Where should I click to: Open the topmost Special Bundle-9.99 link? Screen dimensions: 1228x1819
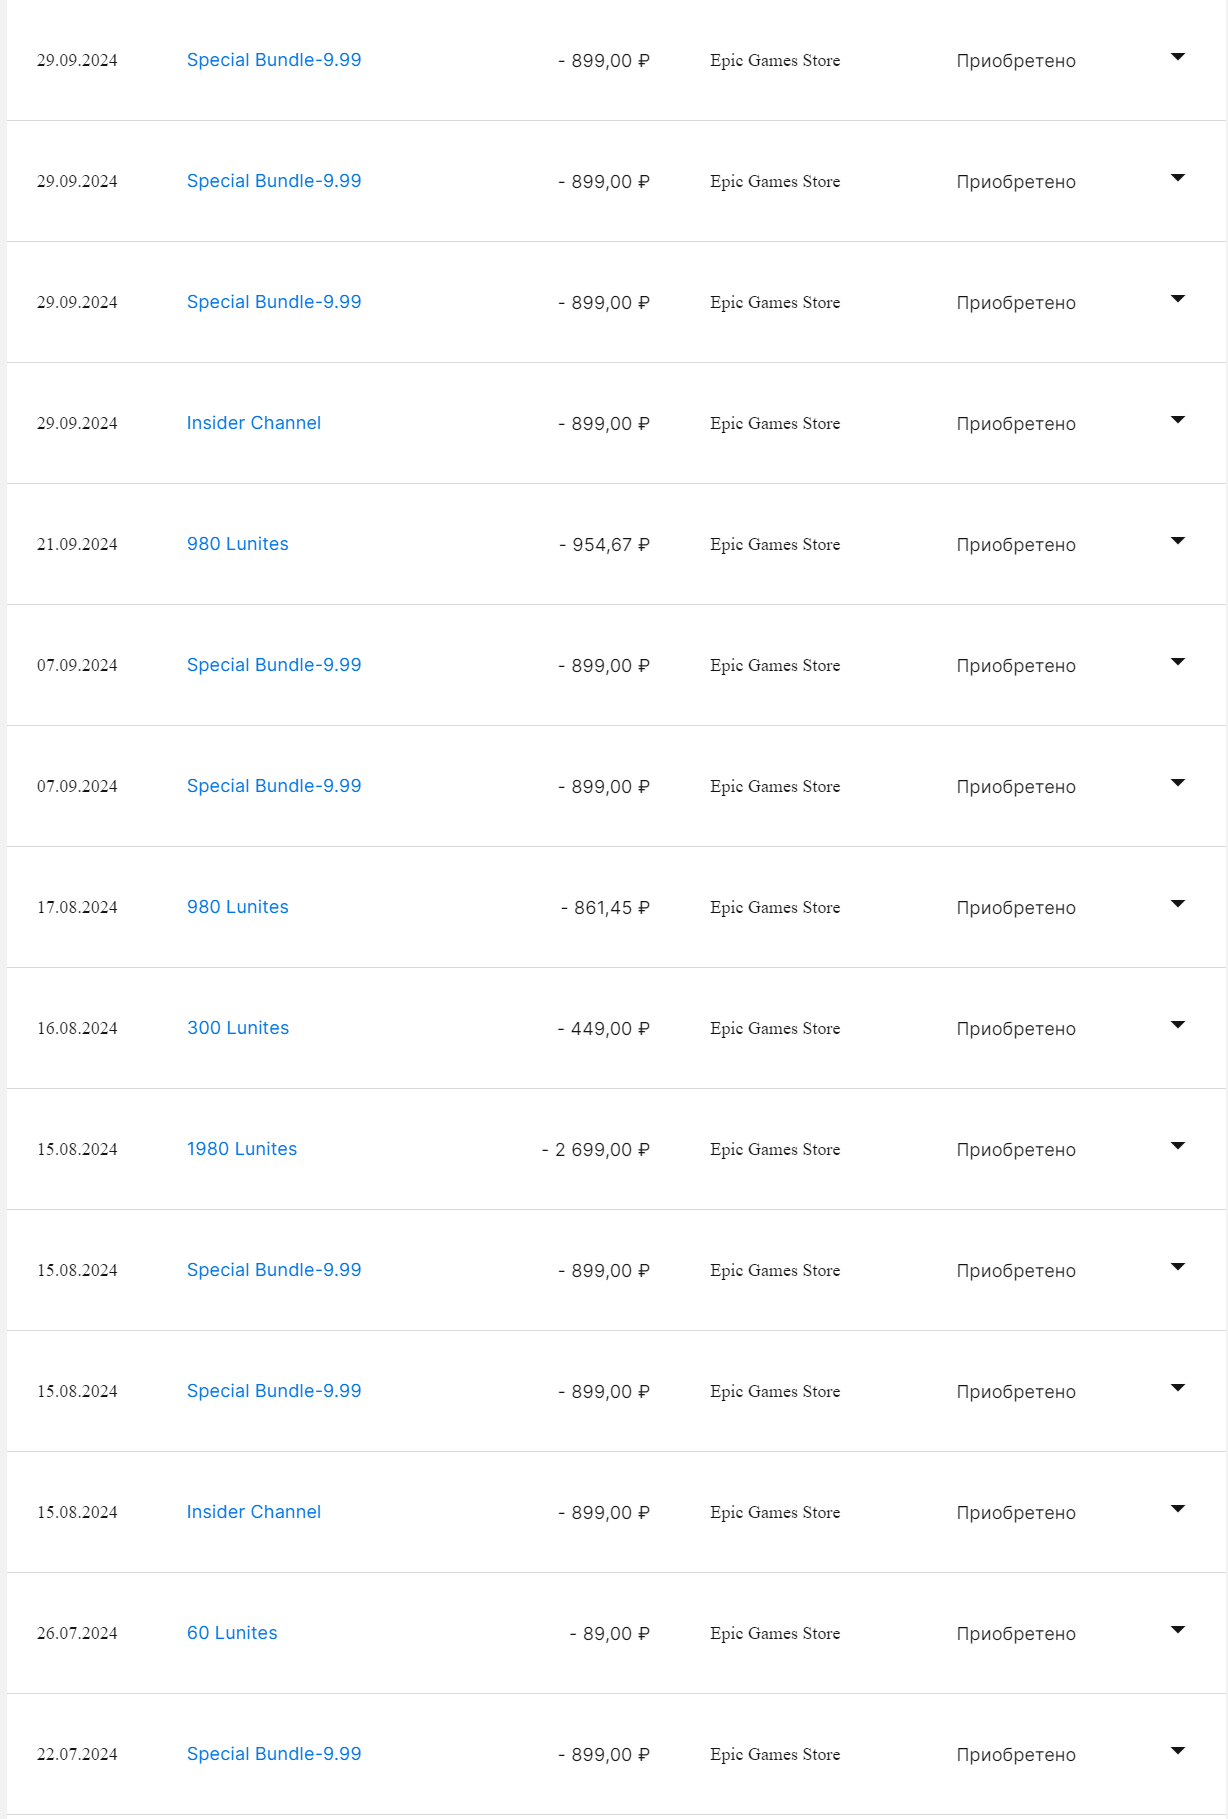tap(274, 60)
